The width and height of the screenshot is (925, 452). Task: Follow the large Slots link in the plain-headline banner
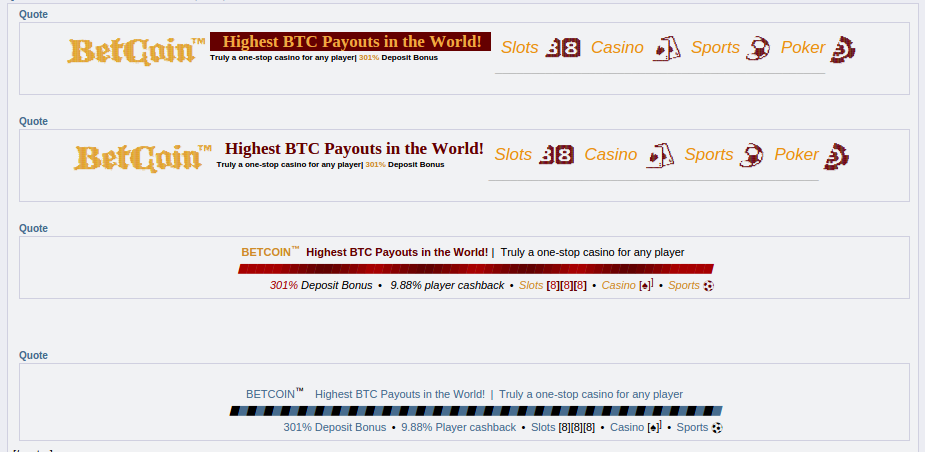coord(513,154)
